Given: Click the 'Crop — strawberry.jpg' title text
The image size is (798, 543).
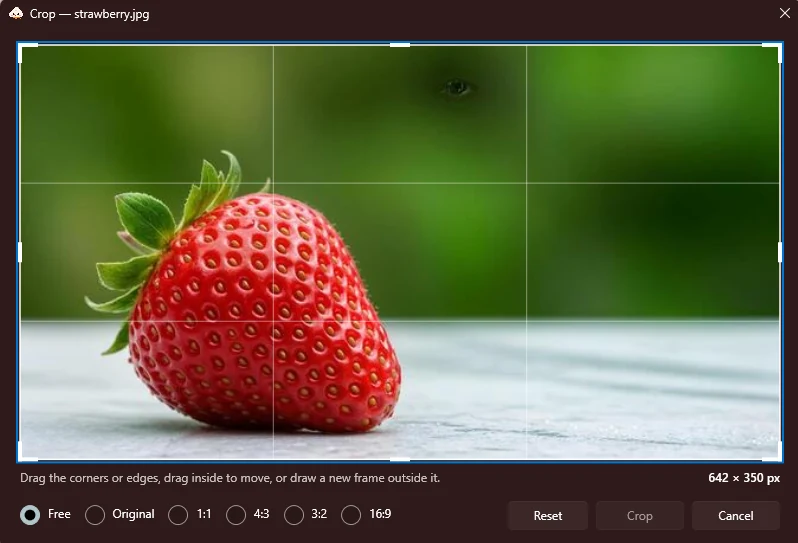Looking at the screenshot, I should [x=90, y=14].
